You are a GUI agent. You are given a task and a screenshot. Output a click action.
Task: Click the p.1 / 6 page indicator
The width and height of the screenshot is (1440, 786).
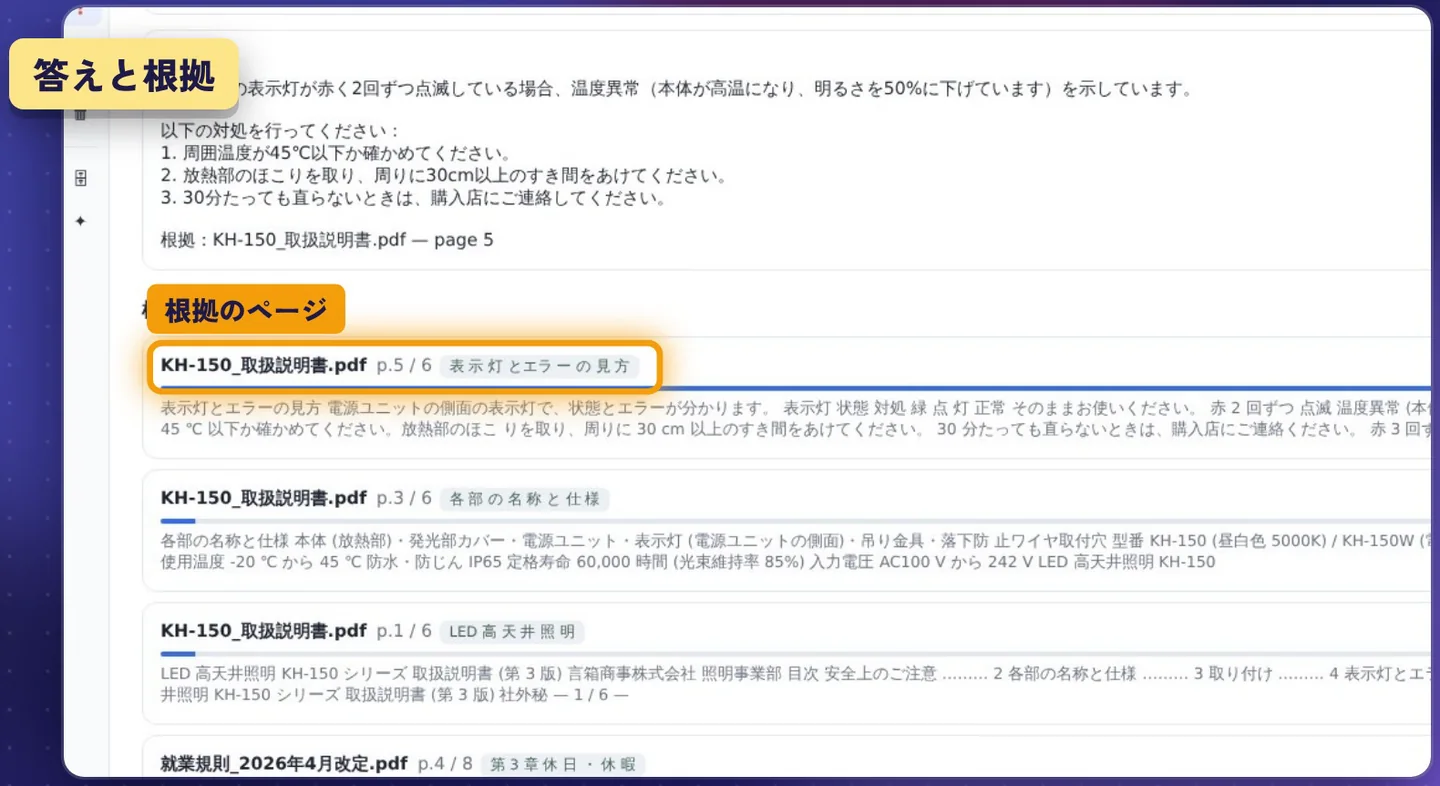pos(404,631)
